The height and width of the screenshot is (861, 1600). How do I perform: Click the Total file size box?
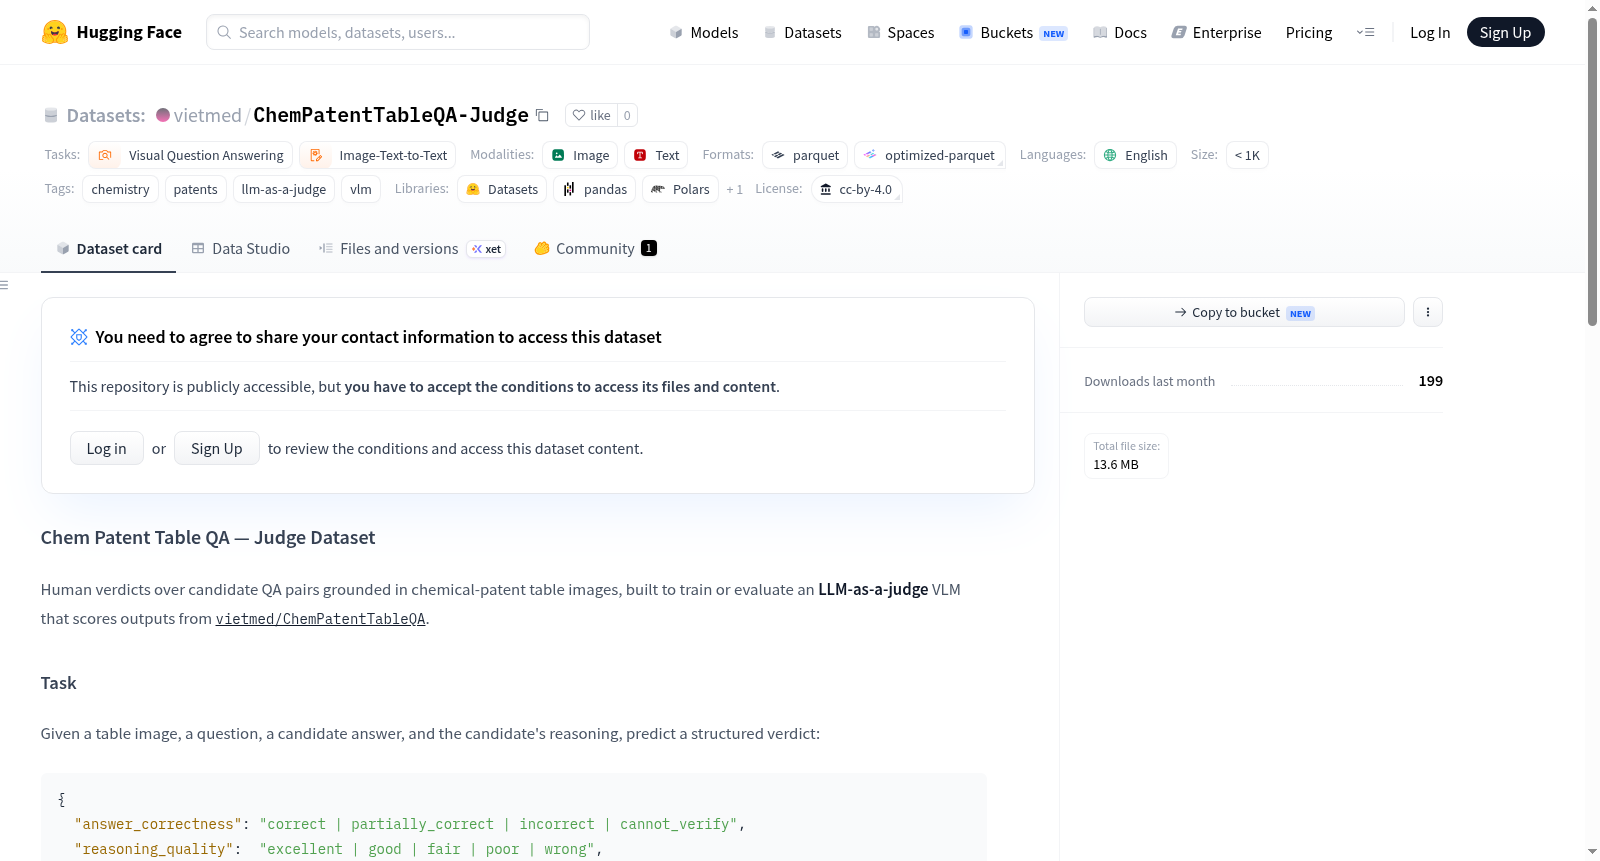click(1126, 456)
